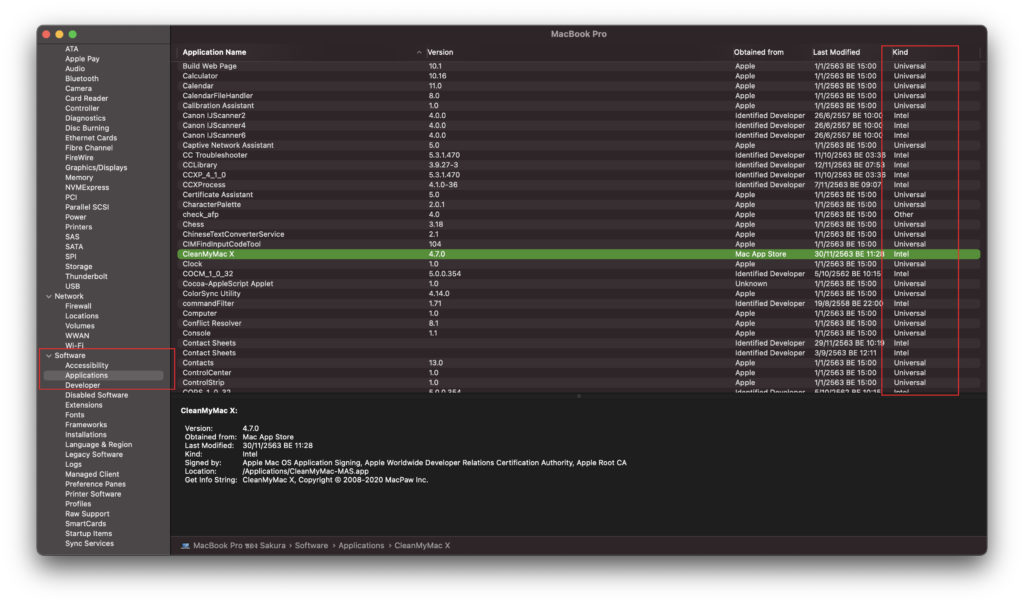This screenshot has width=1024, height=604.
Task: Click the sort arrow on Application Name column
Action: click(418, 52)
